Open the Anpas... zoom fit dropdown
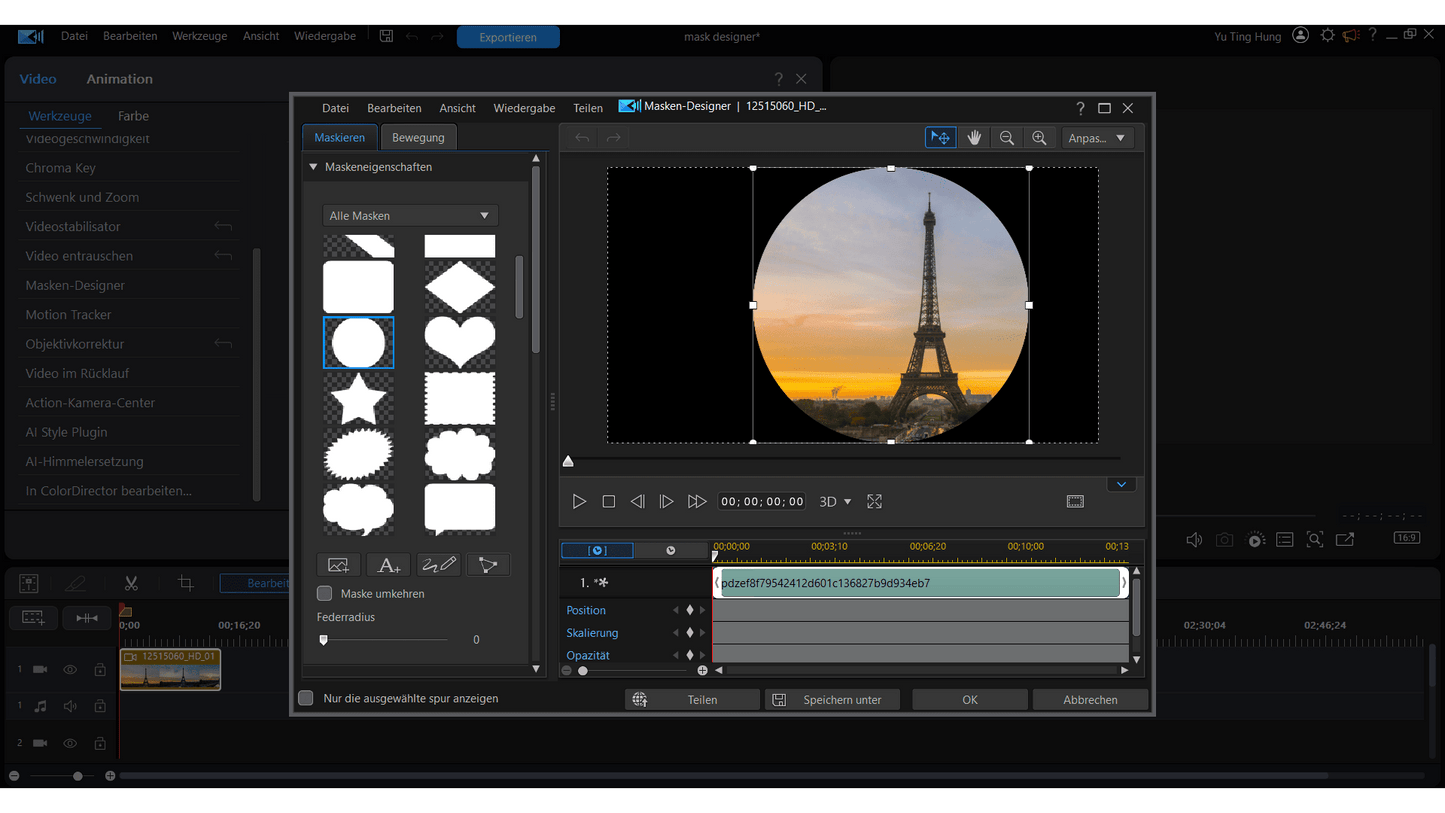The image size is (1445, 813). point(1097,138)
